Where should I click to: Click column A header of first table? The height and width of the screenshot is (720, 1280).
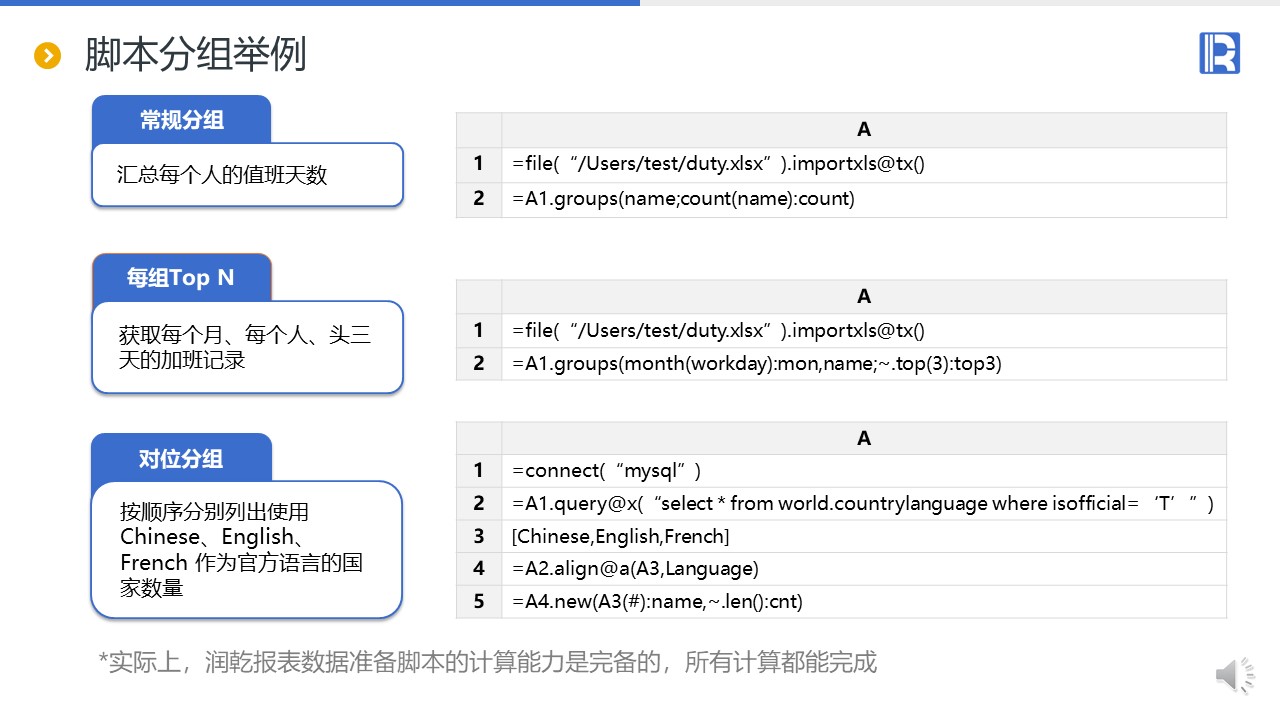click(x=863, y=130)
